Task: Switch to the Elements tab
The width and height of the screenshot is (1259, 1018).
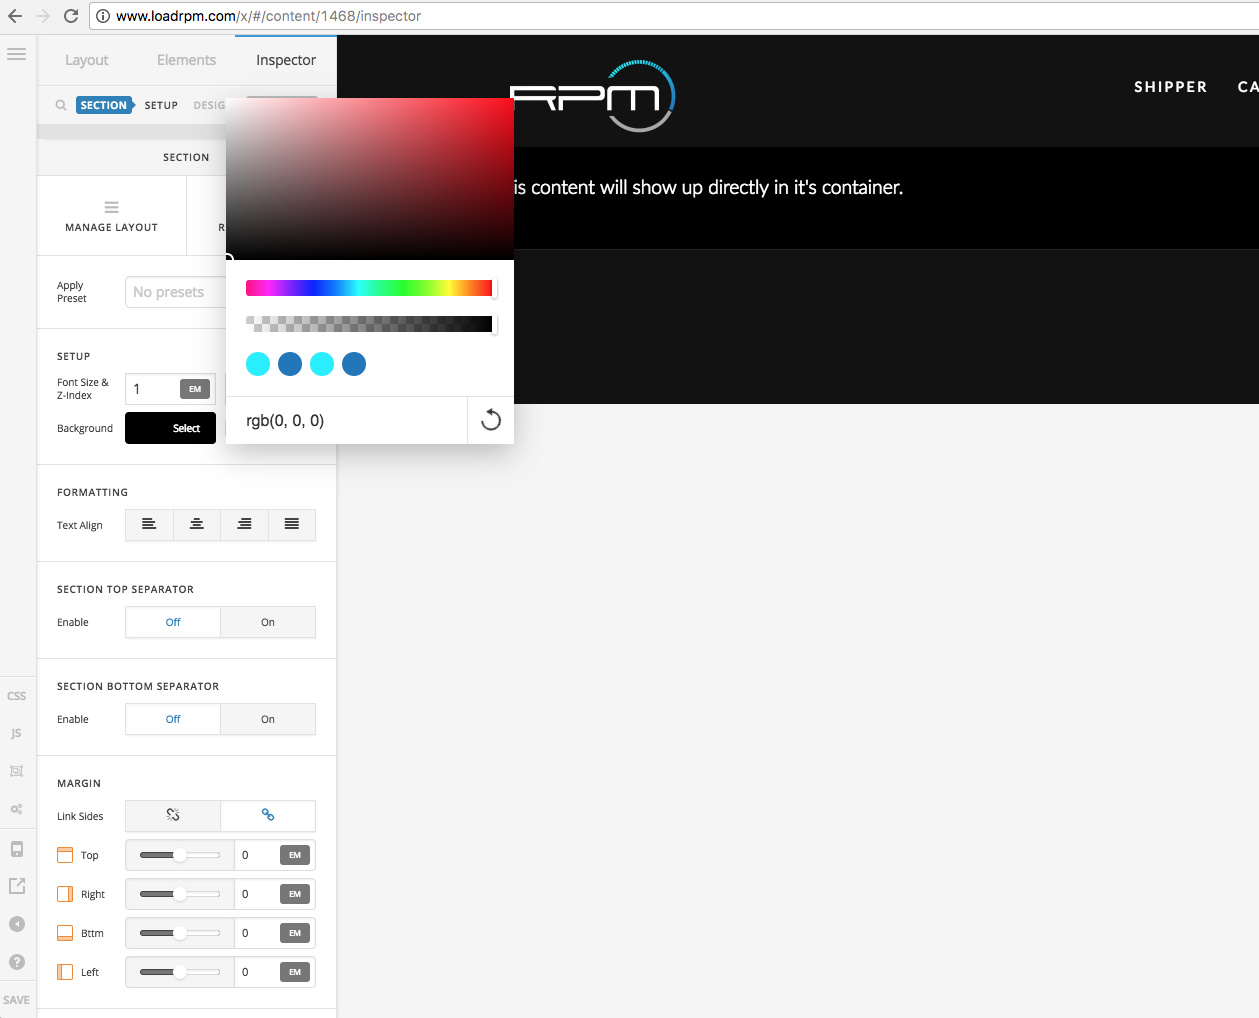Action: click(186, 60)
